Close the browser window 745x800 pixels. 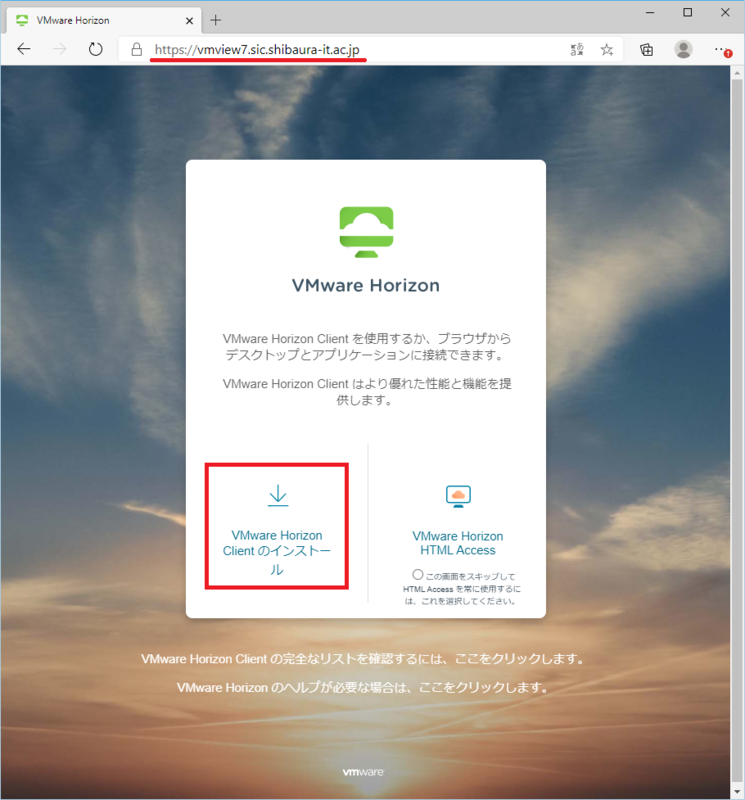[x=725, y=12]
